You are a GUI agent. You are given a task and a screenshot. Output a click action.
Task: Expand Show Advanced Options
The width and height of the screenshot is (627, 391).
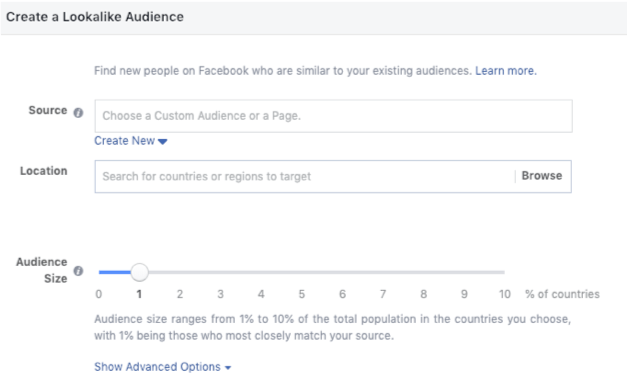[162, 367]
